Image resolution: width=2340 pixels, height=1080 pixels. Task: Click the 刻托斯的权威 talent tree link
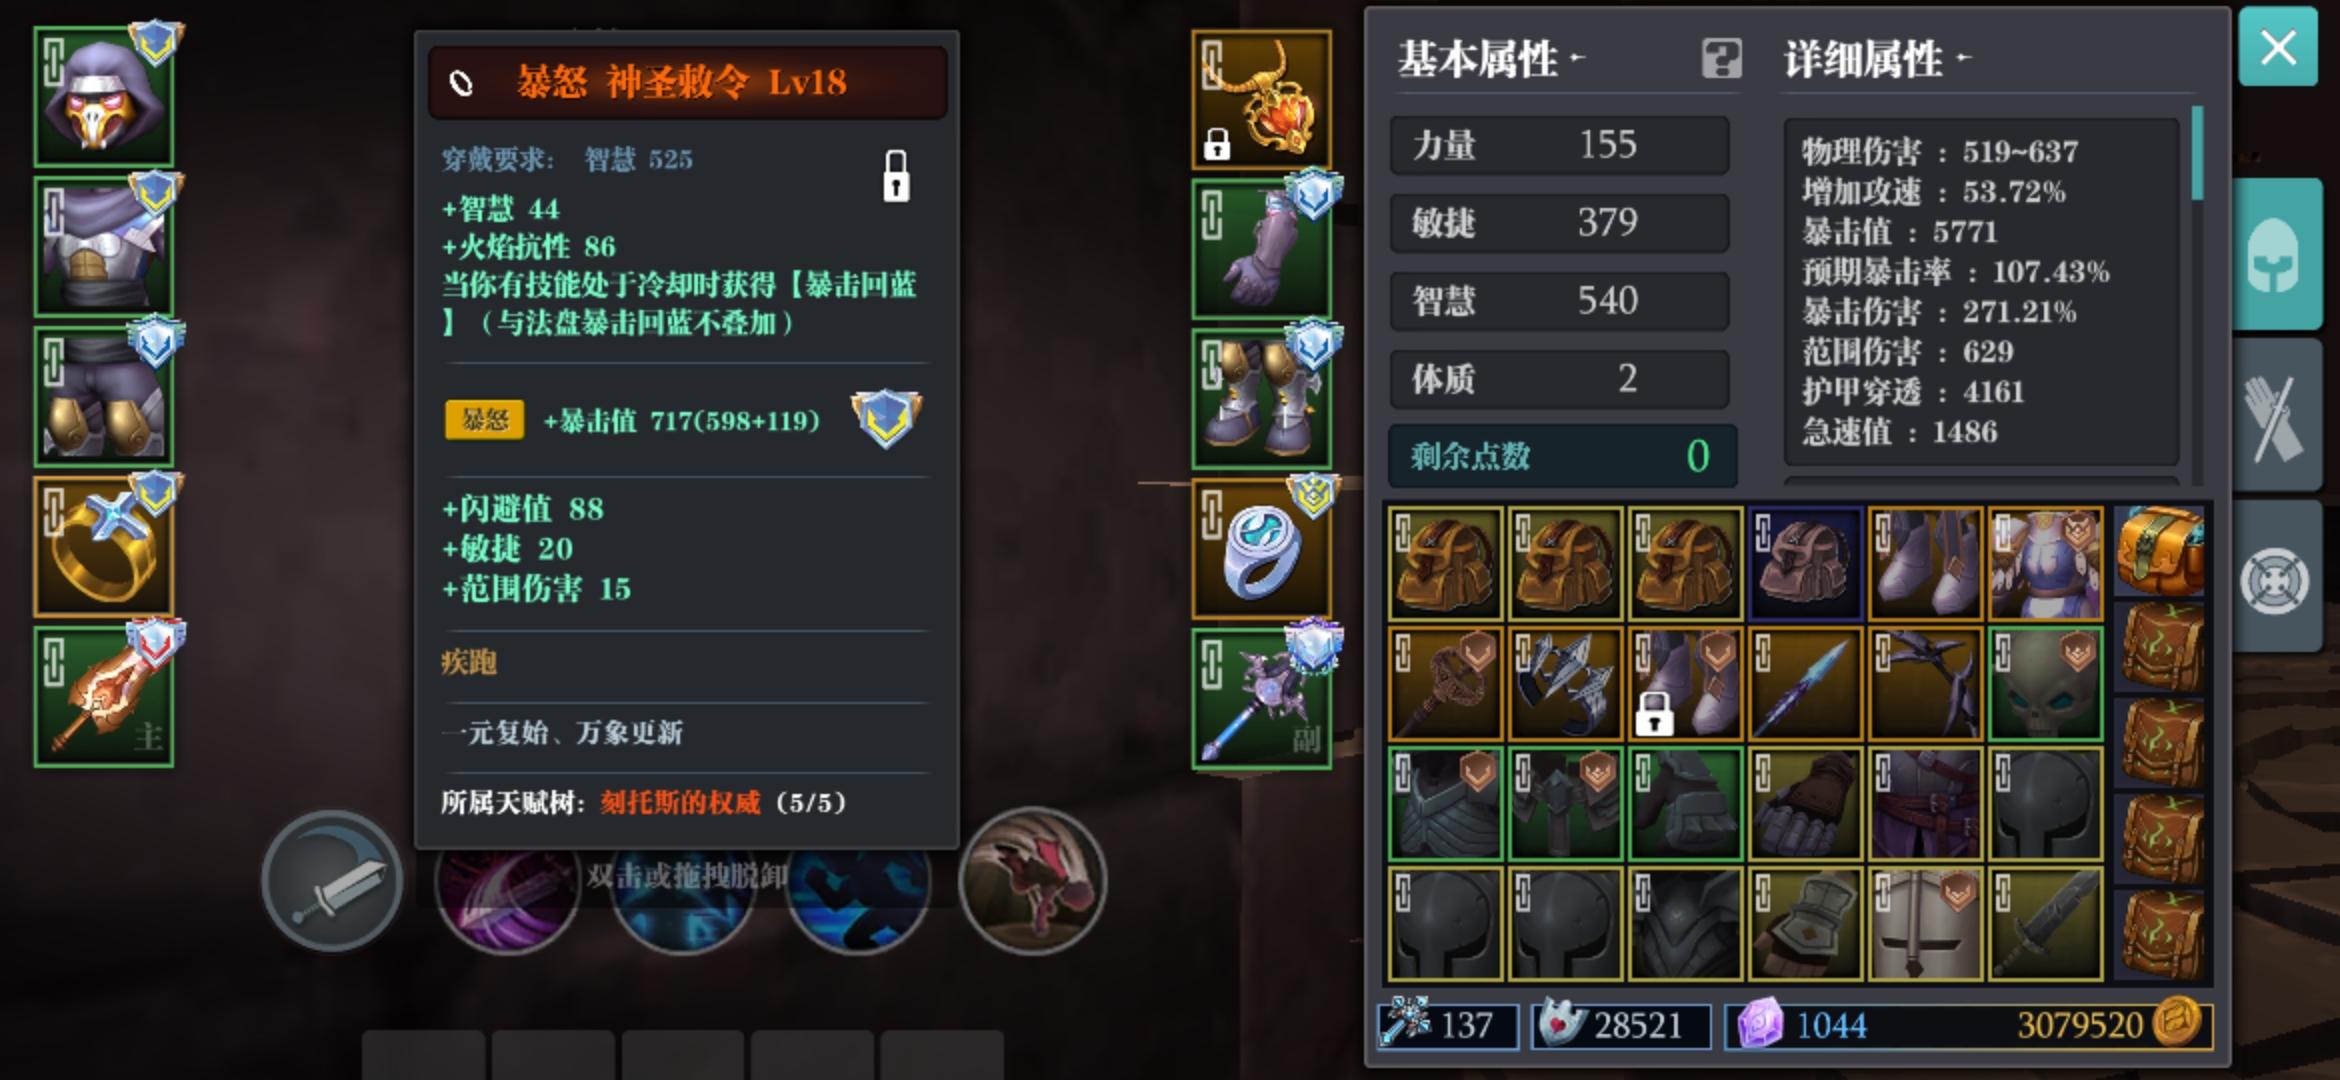coord(680,802)
